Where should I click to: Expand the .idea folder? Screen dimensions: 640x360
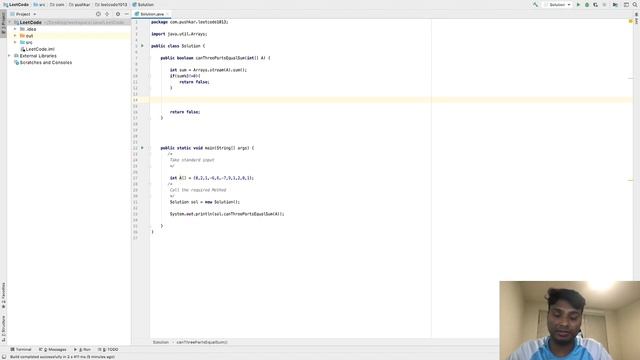click(16, 29)
